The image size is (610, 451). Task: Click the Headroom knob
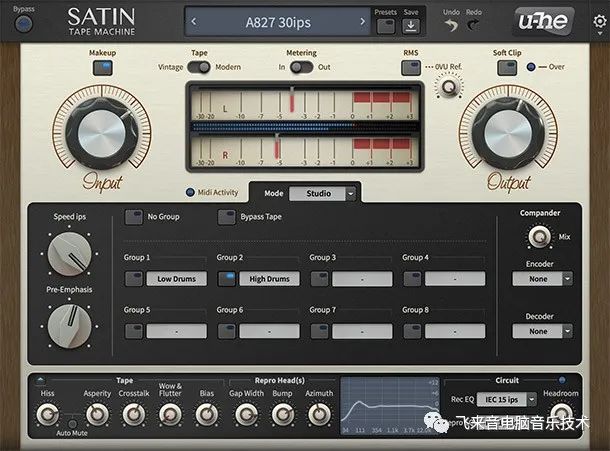[x=561, y=414]
